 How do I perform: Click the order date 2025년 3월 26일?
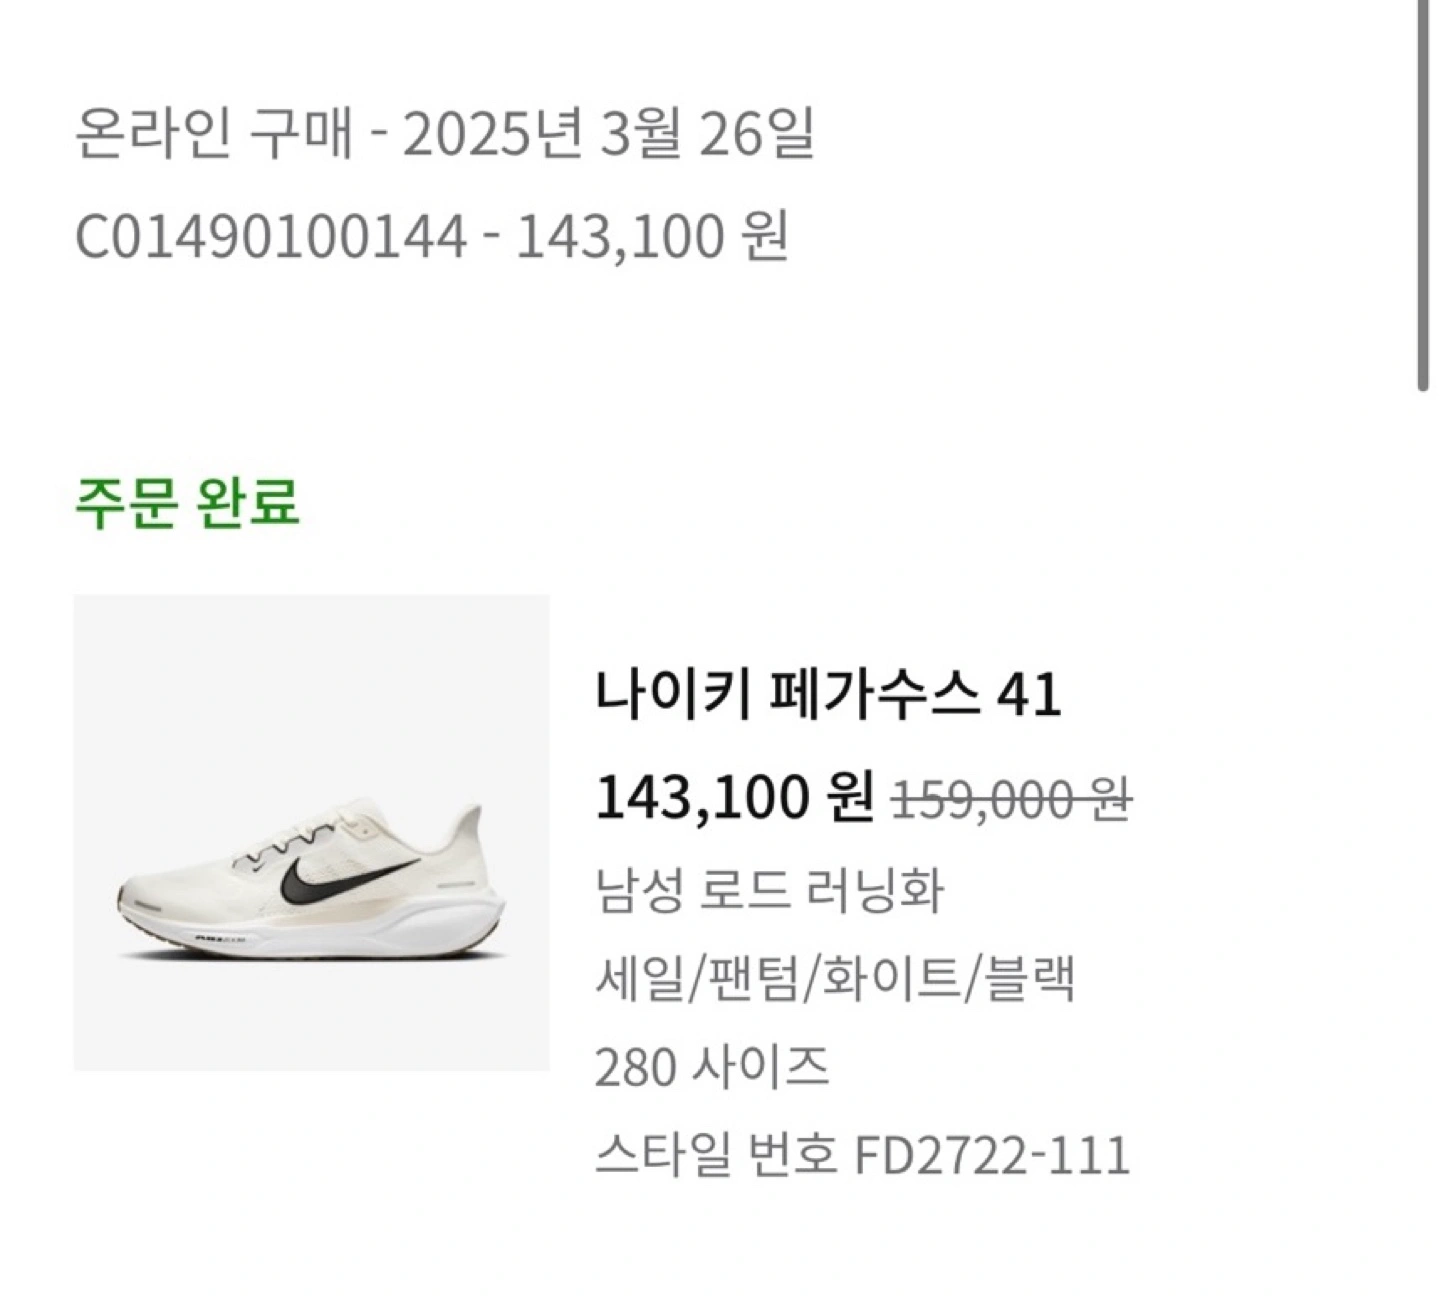[608, 134]
